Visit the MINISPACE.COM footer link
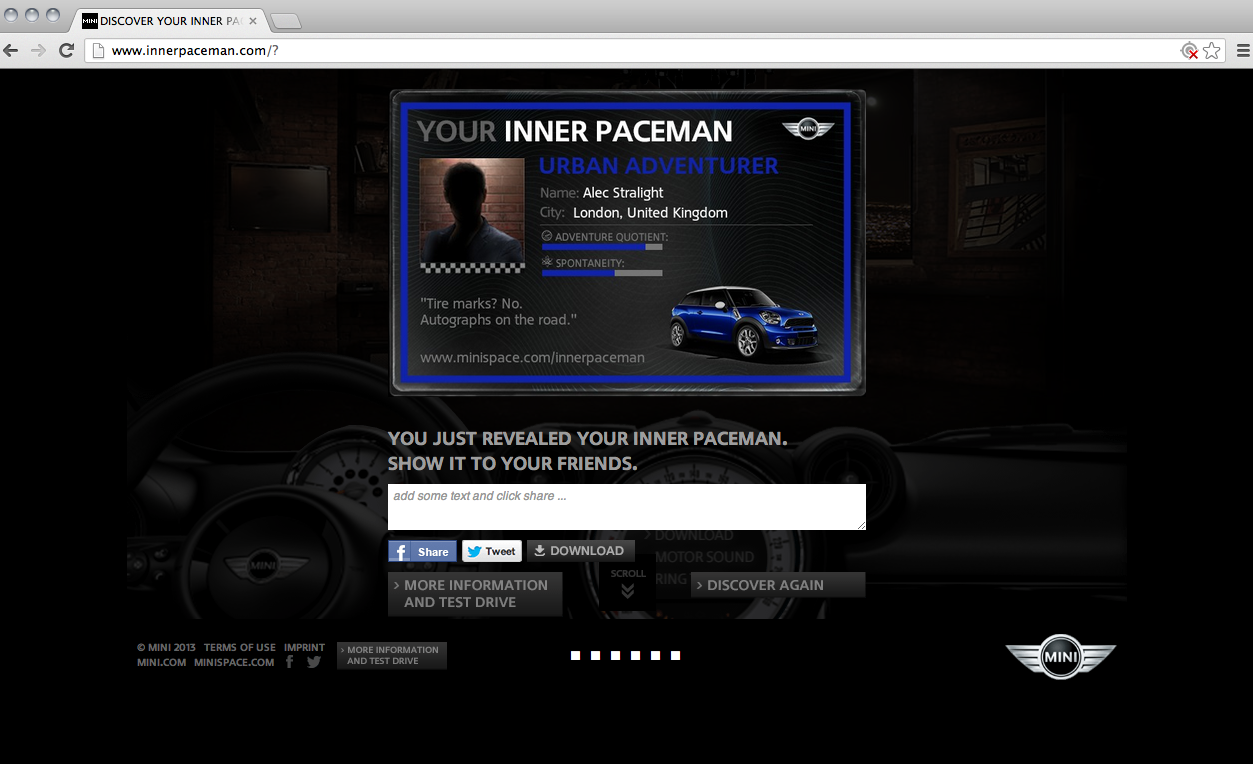Screen dimensions: 1253x764 [234, 662]
